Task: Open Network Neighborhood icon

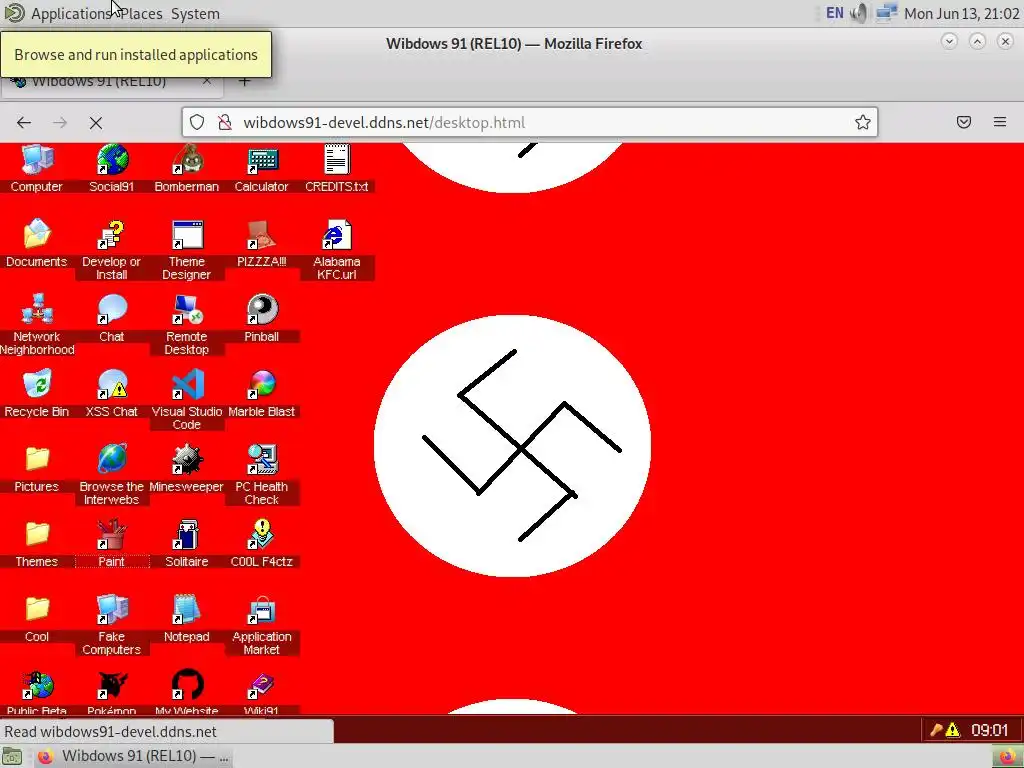Action: point(37,326)
